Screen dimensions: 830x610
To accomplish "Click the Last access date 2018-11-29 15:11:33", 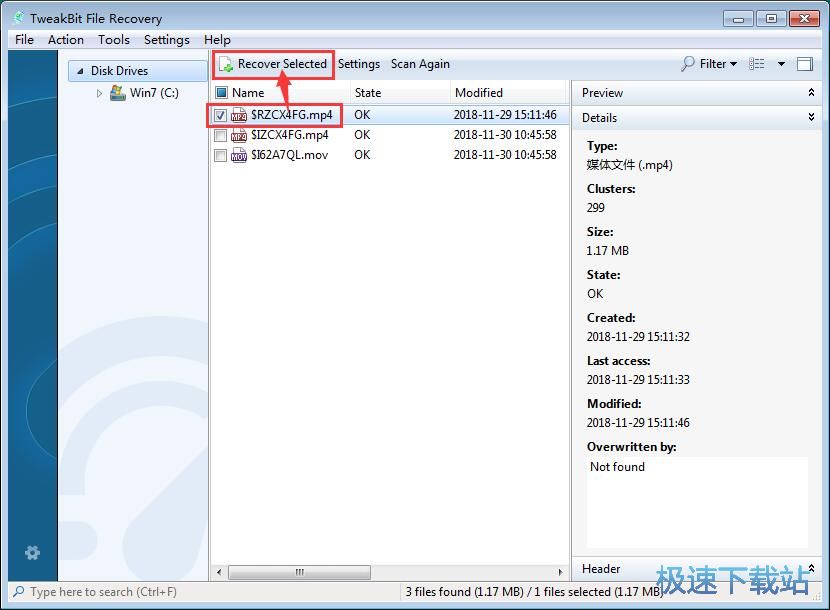I will [638, 380].
